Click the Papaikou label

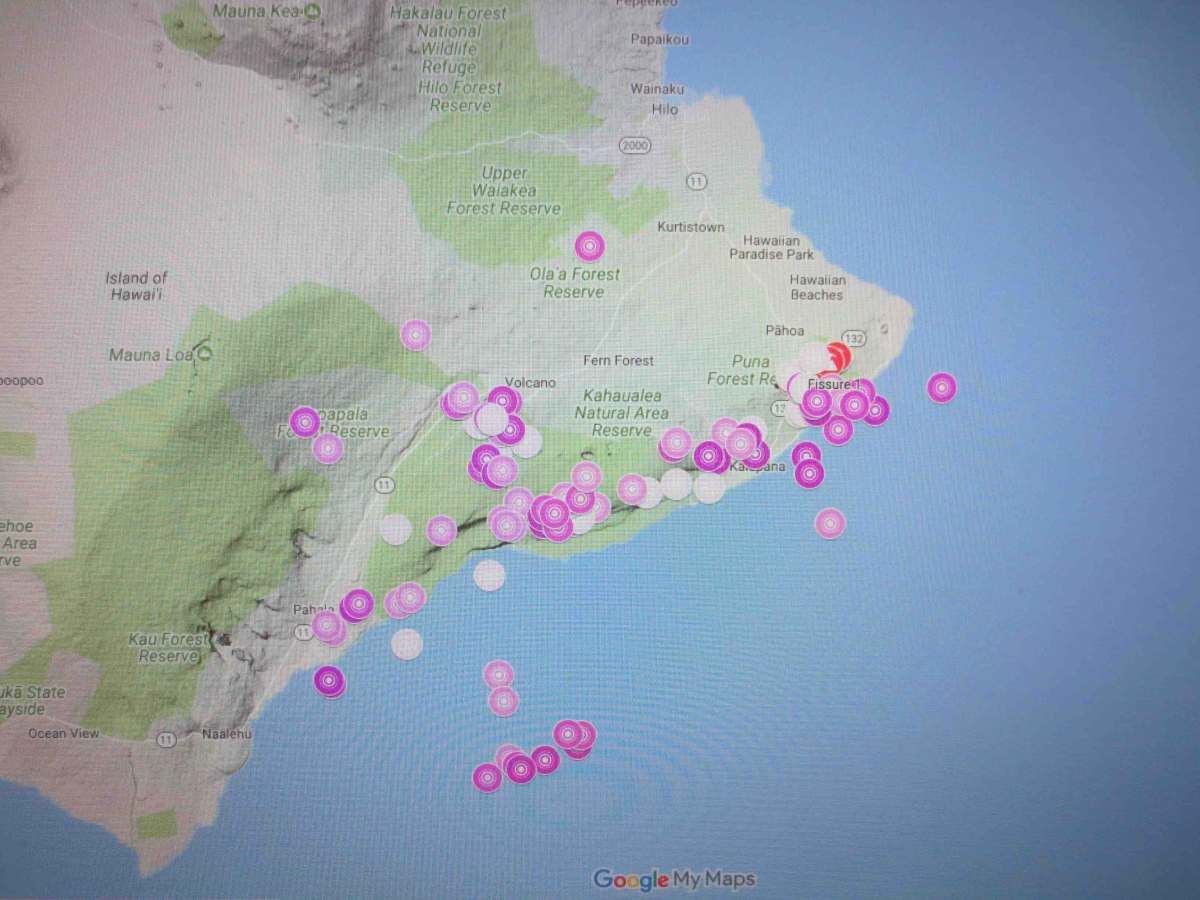coord(660,39)
